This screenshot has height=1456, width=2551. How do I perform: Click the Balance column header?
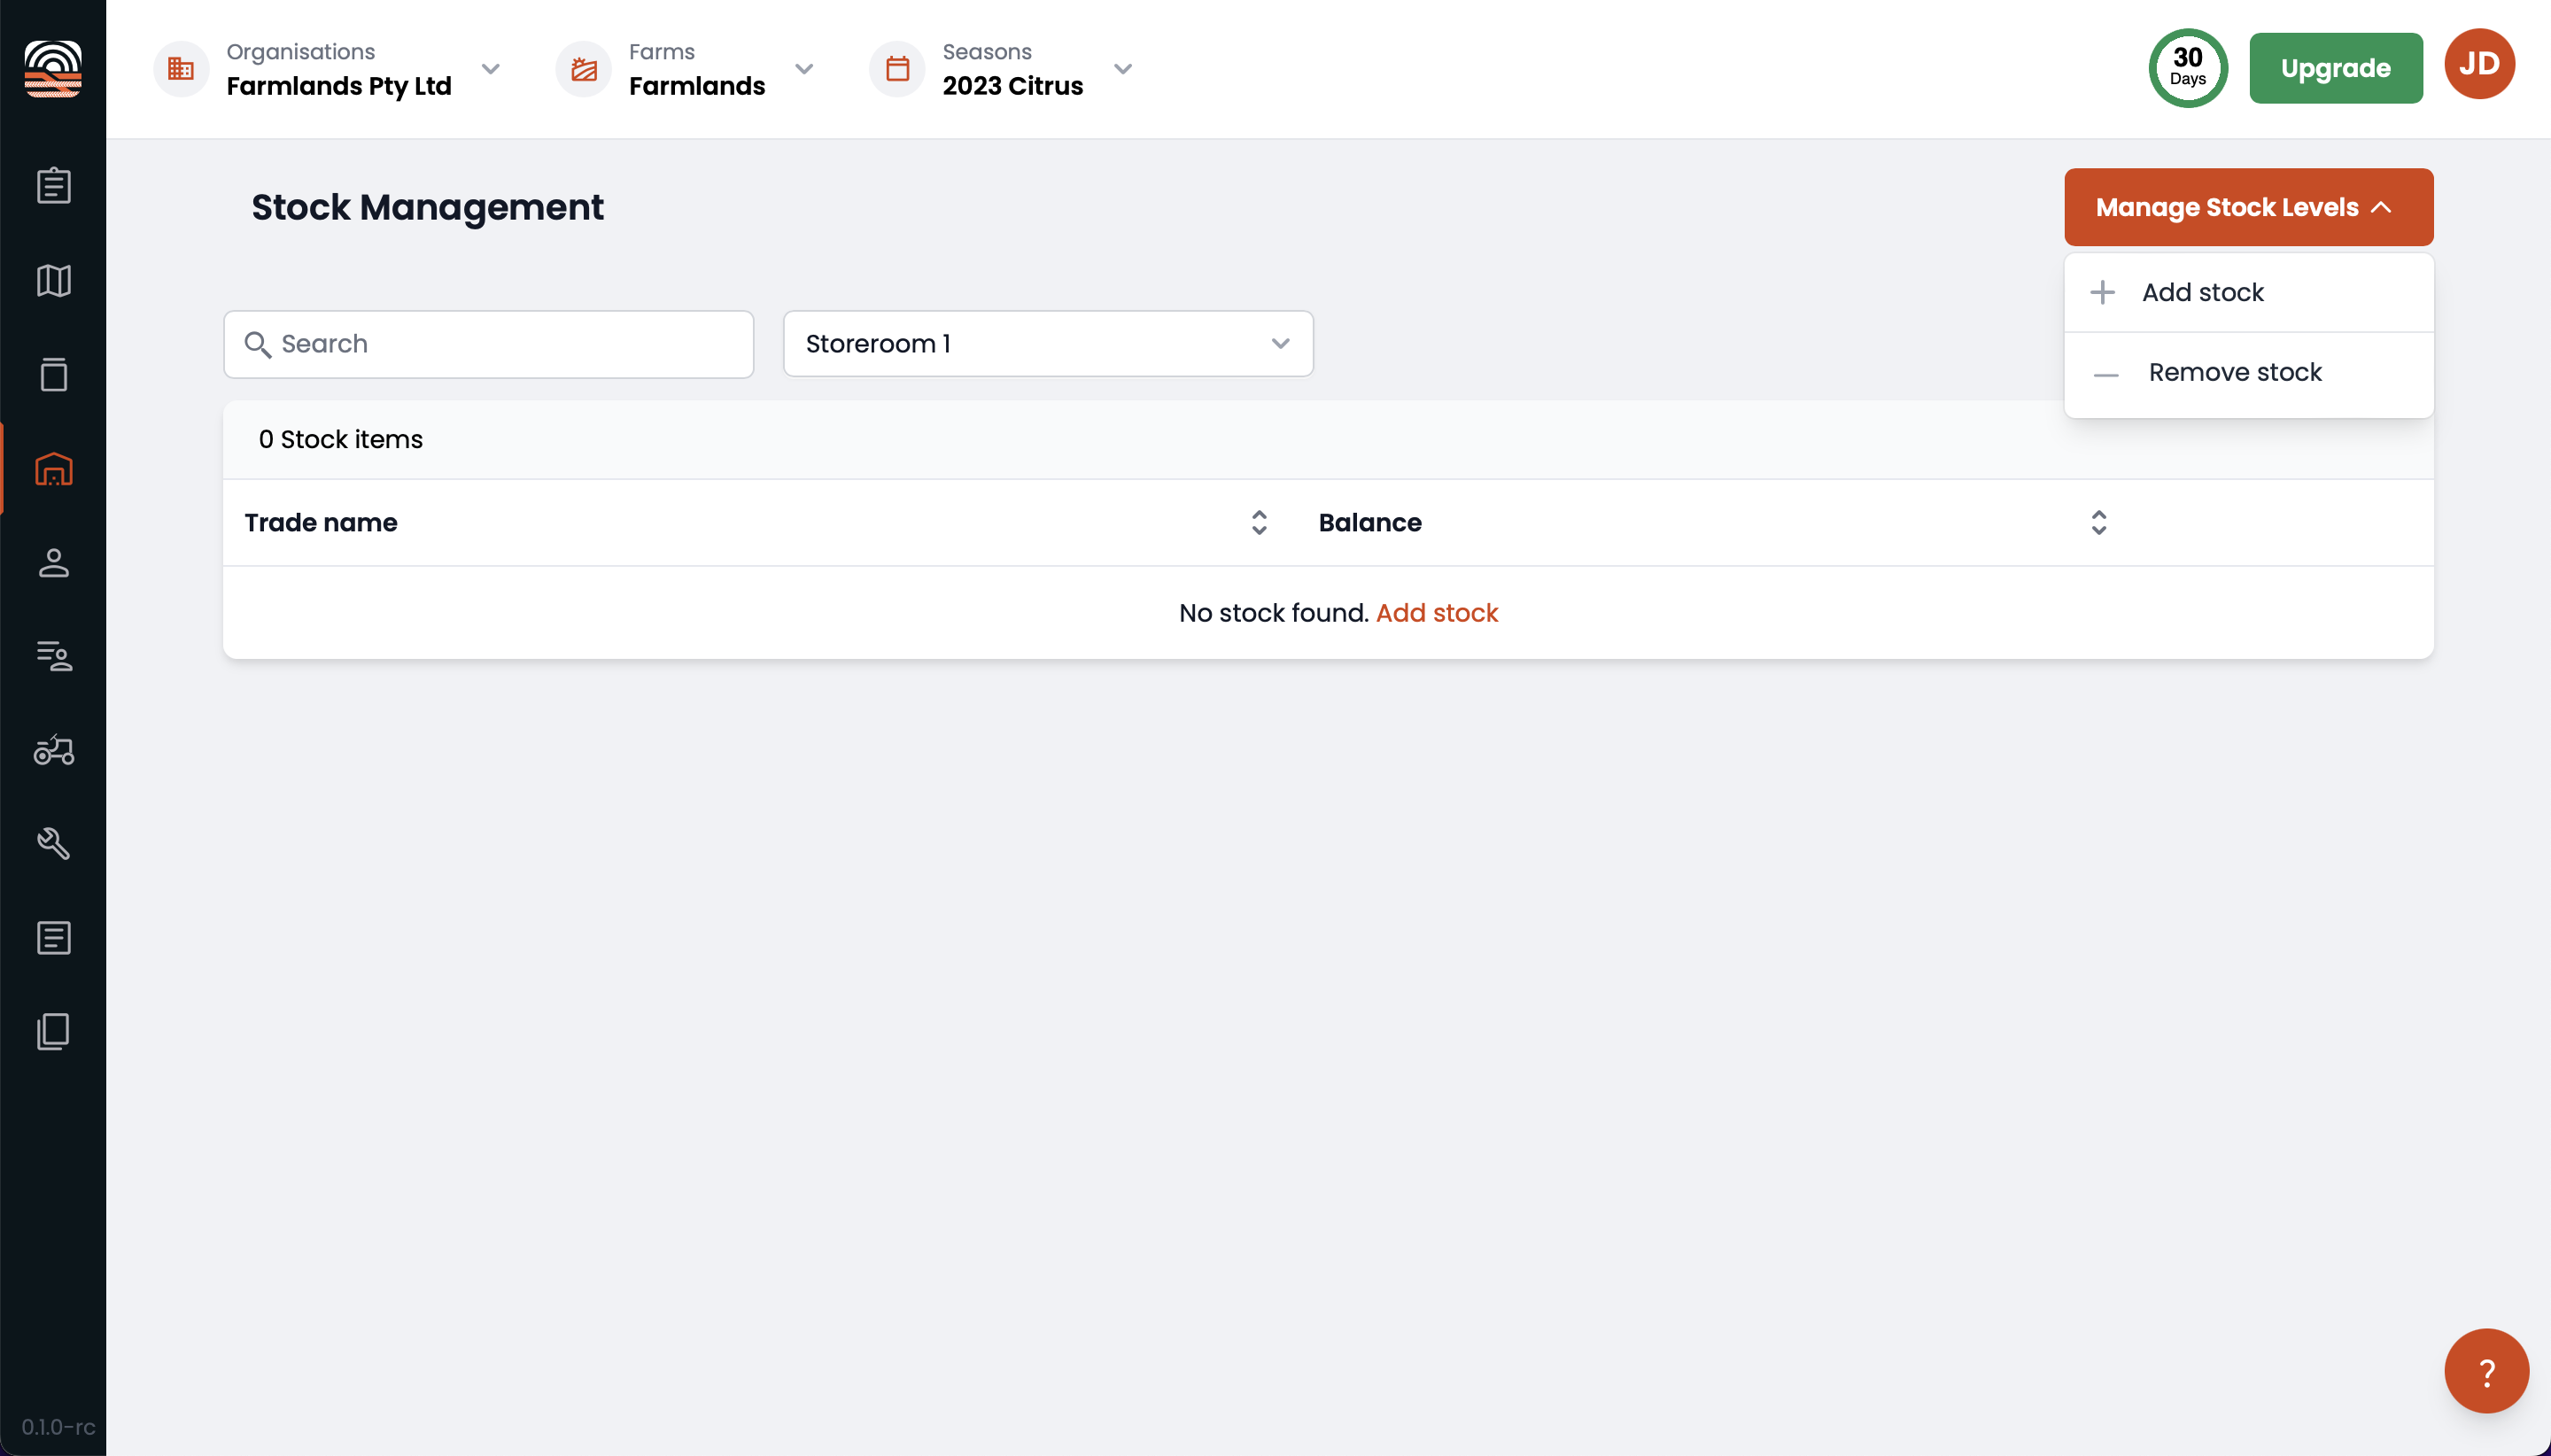[x=1370, y=523]
